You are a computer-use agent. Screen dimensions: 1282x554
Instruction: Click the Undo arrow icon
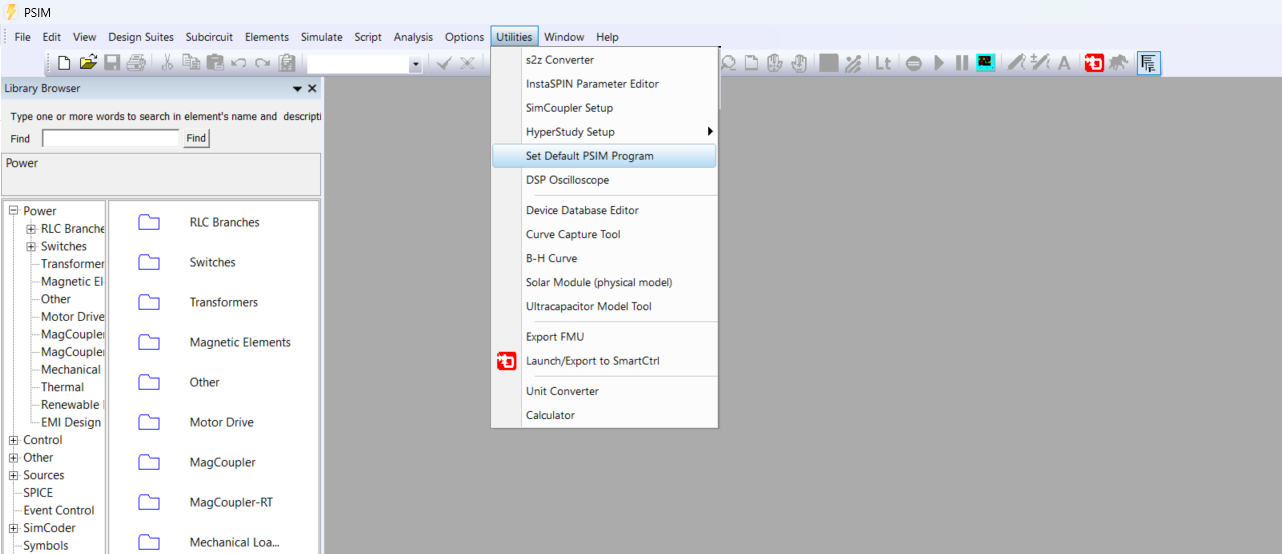(239, 63)
